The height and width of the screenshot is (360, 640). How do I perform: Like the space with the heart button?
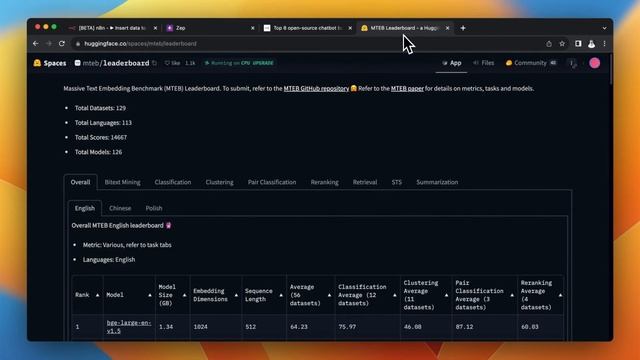[172, 63]
